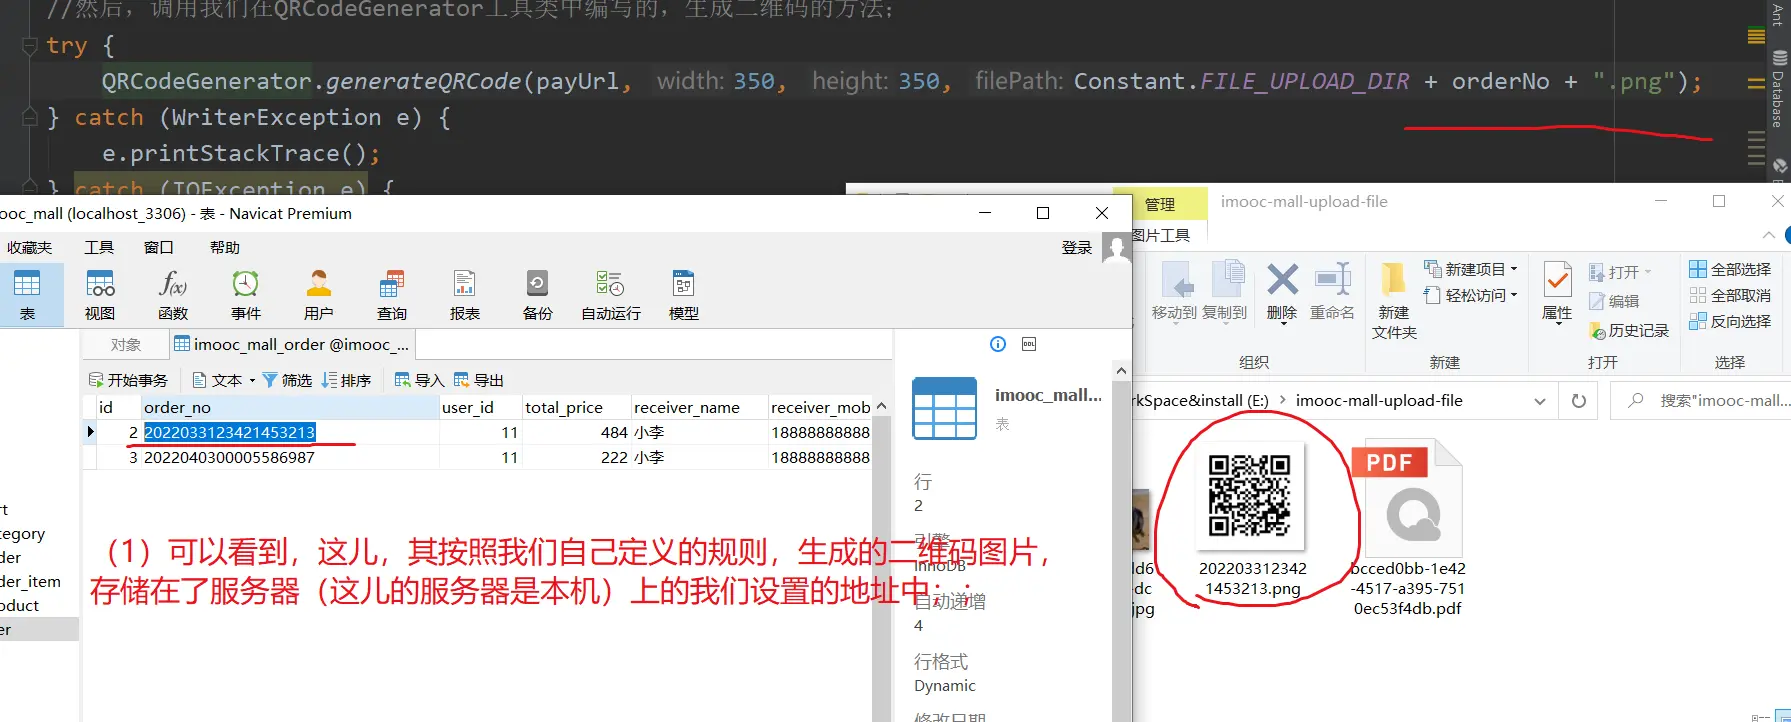Click the total_price column header
This screenshot has height=722, width=1791.
[576, 407]
